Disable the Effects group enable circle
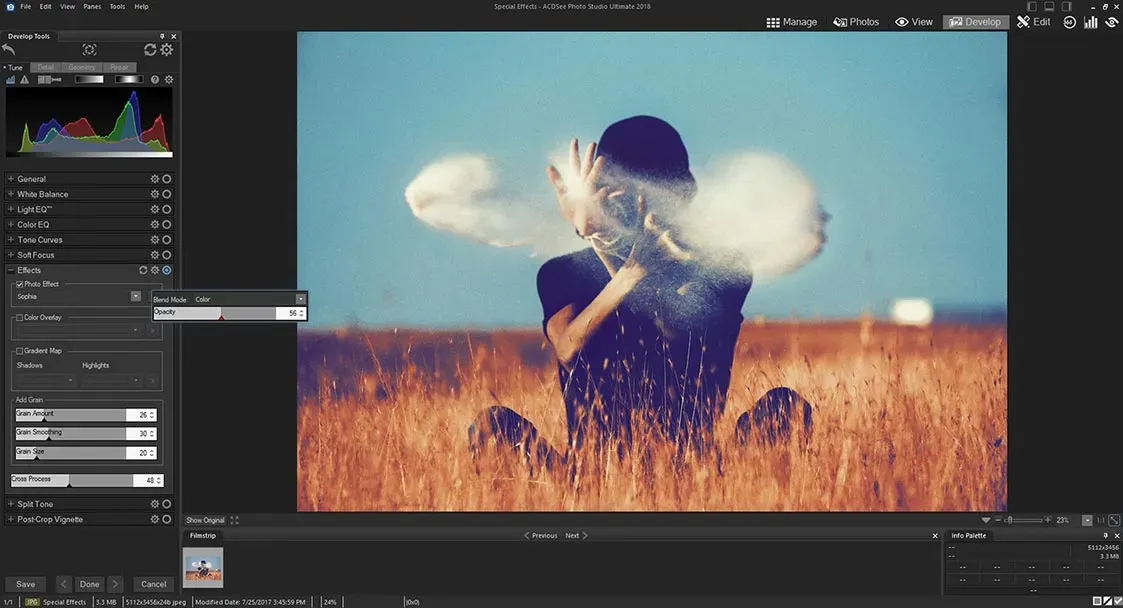 point(167,270)
